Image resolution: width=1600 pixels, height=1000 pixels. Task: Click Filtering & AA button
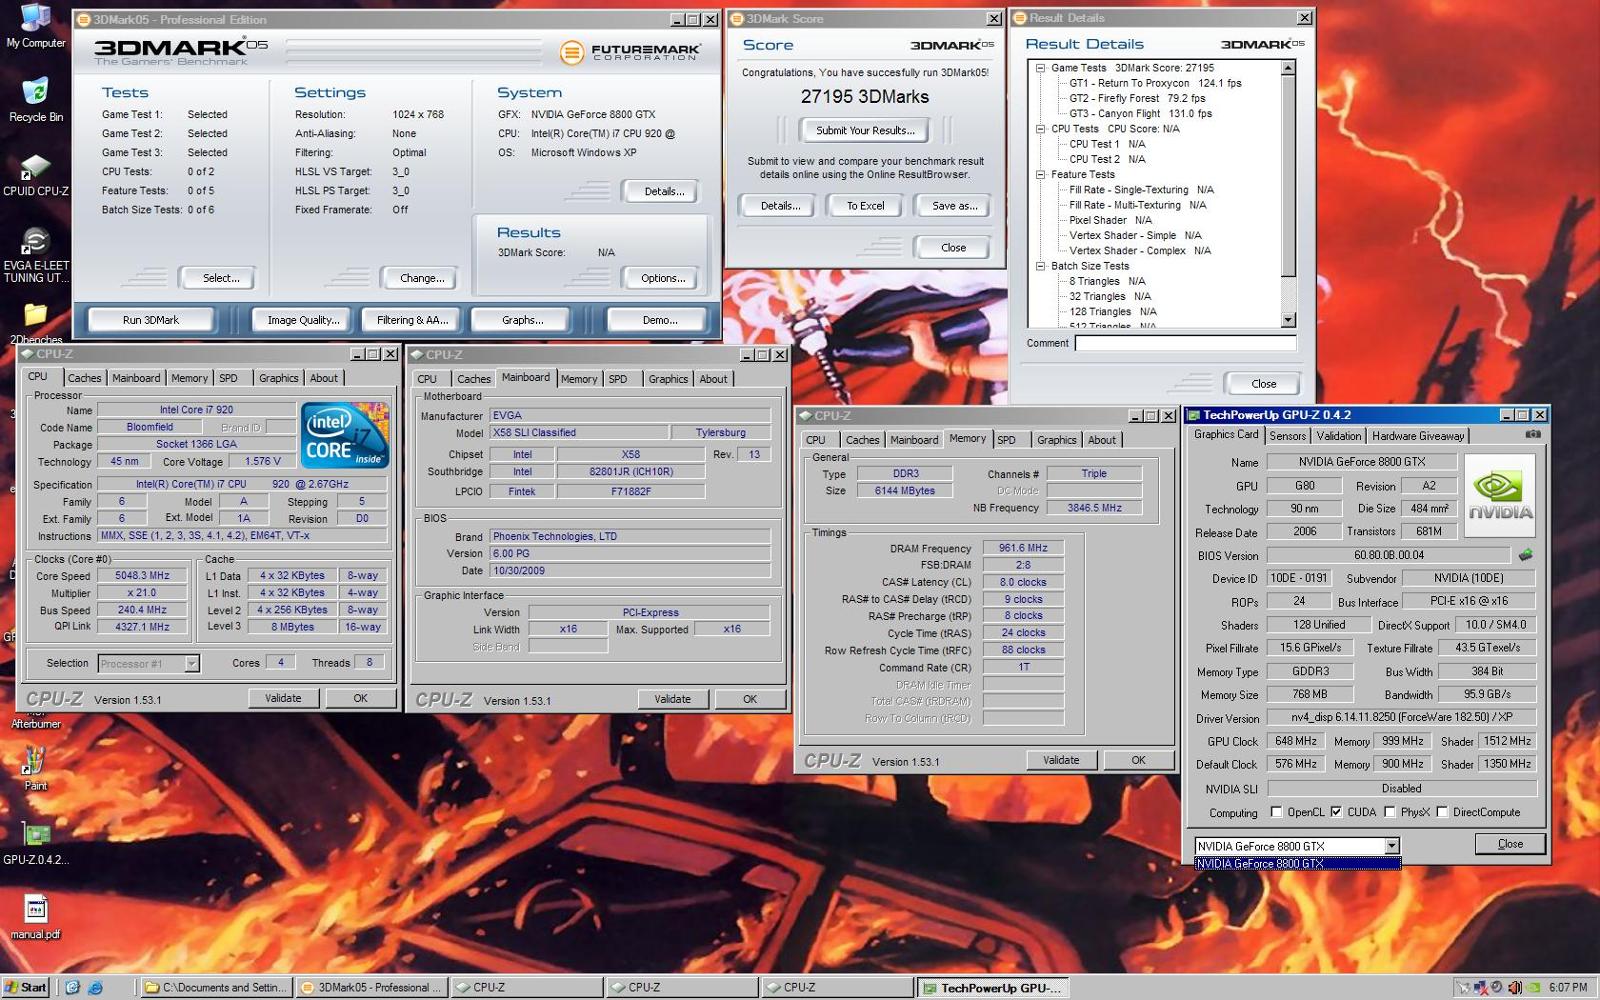412,320
